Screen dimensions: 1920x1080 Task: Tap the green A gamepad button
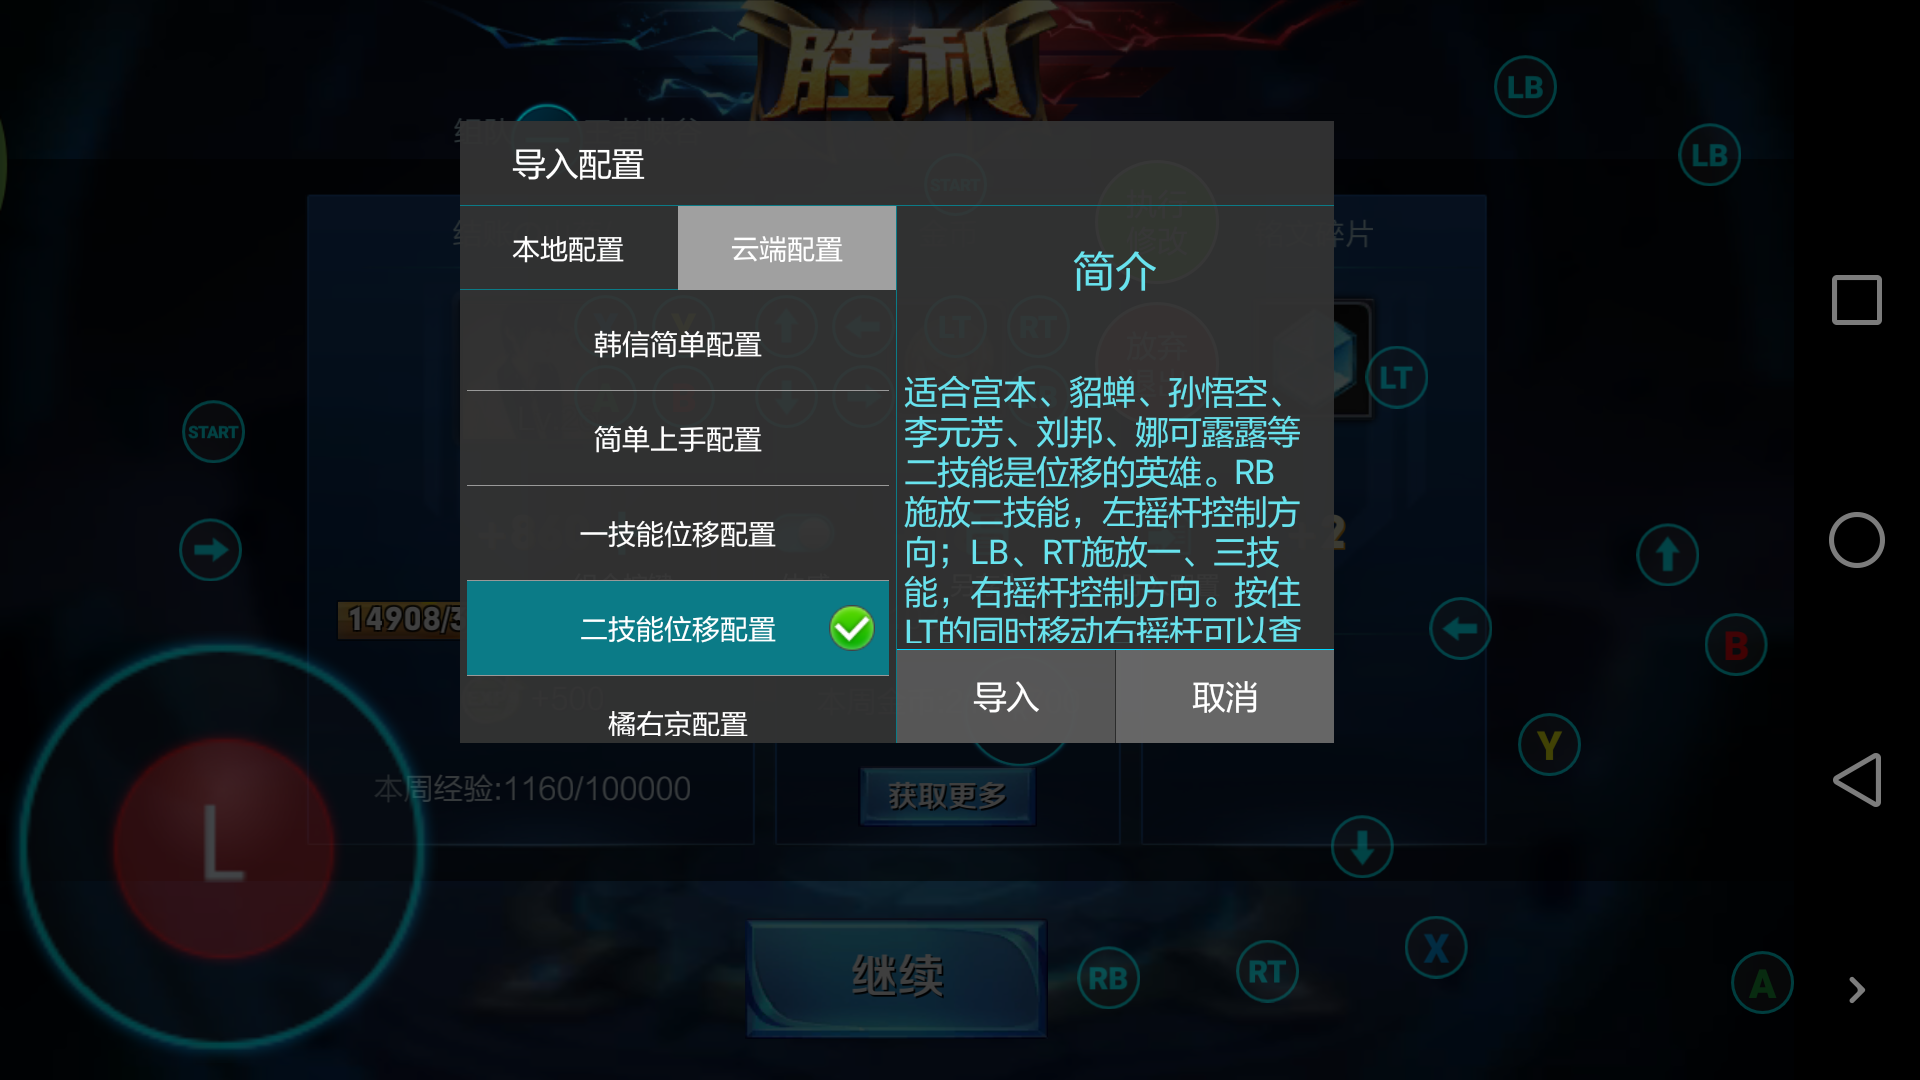(1762, 983)
